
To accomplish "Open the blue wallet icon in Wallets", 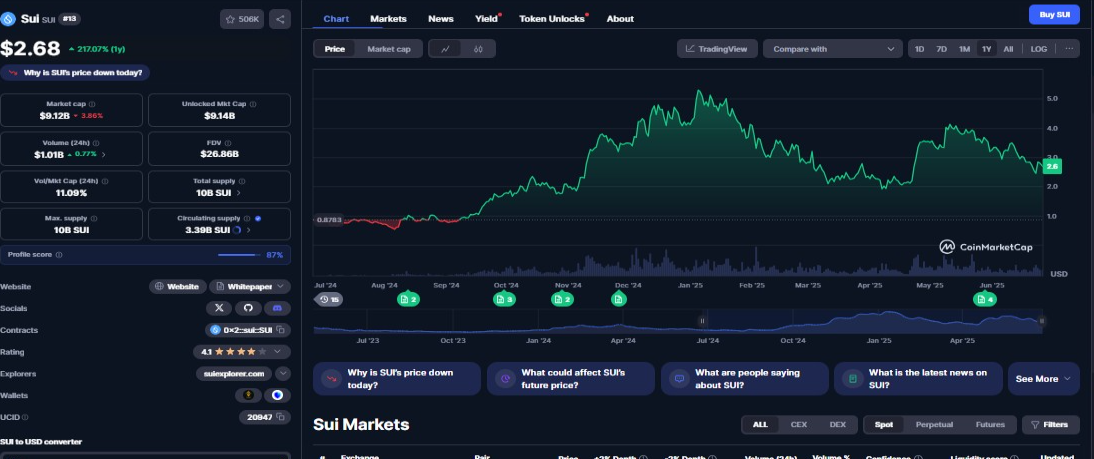I will [x=278, y=396].
